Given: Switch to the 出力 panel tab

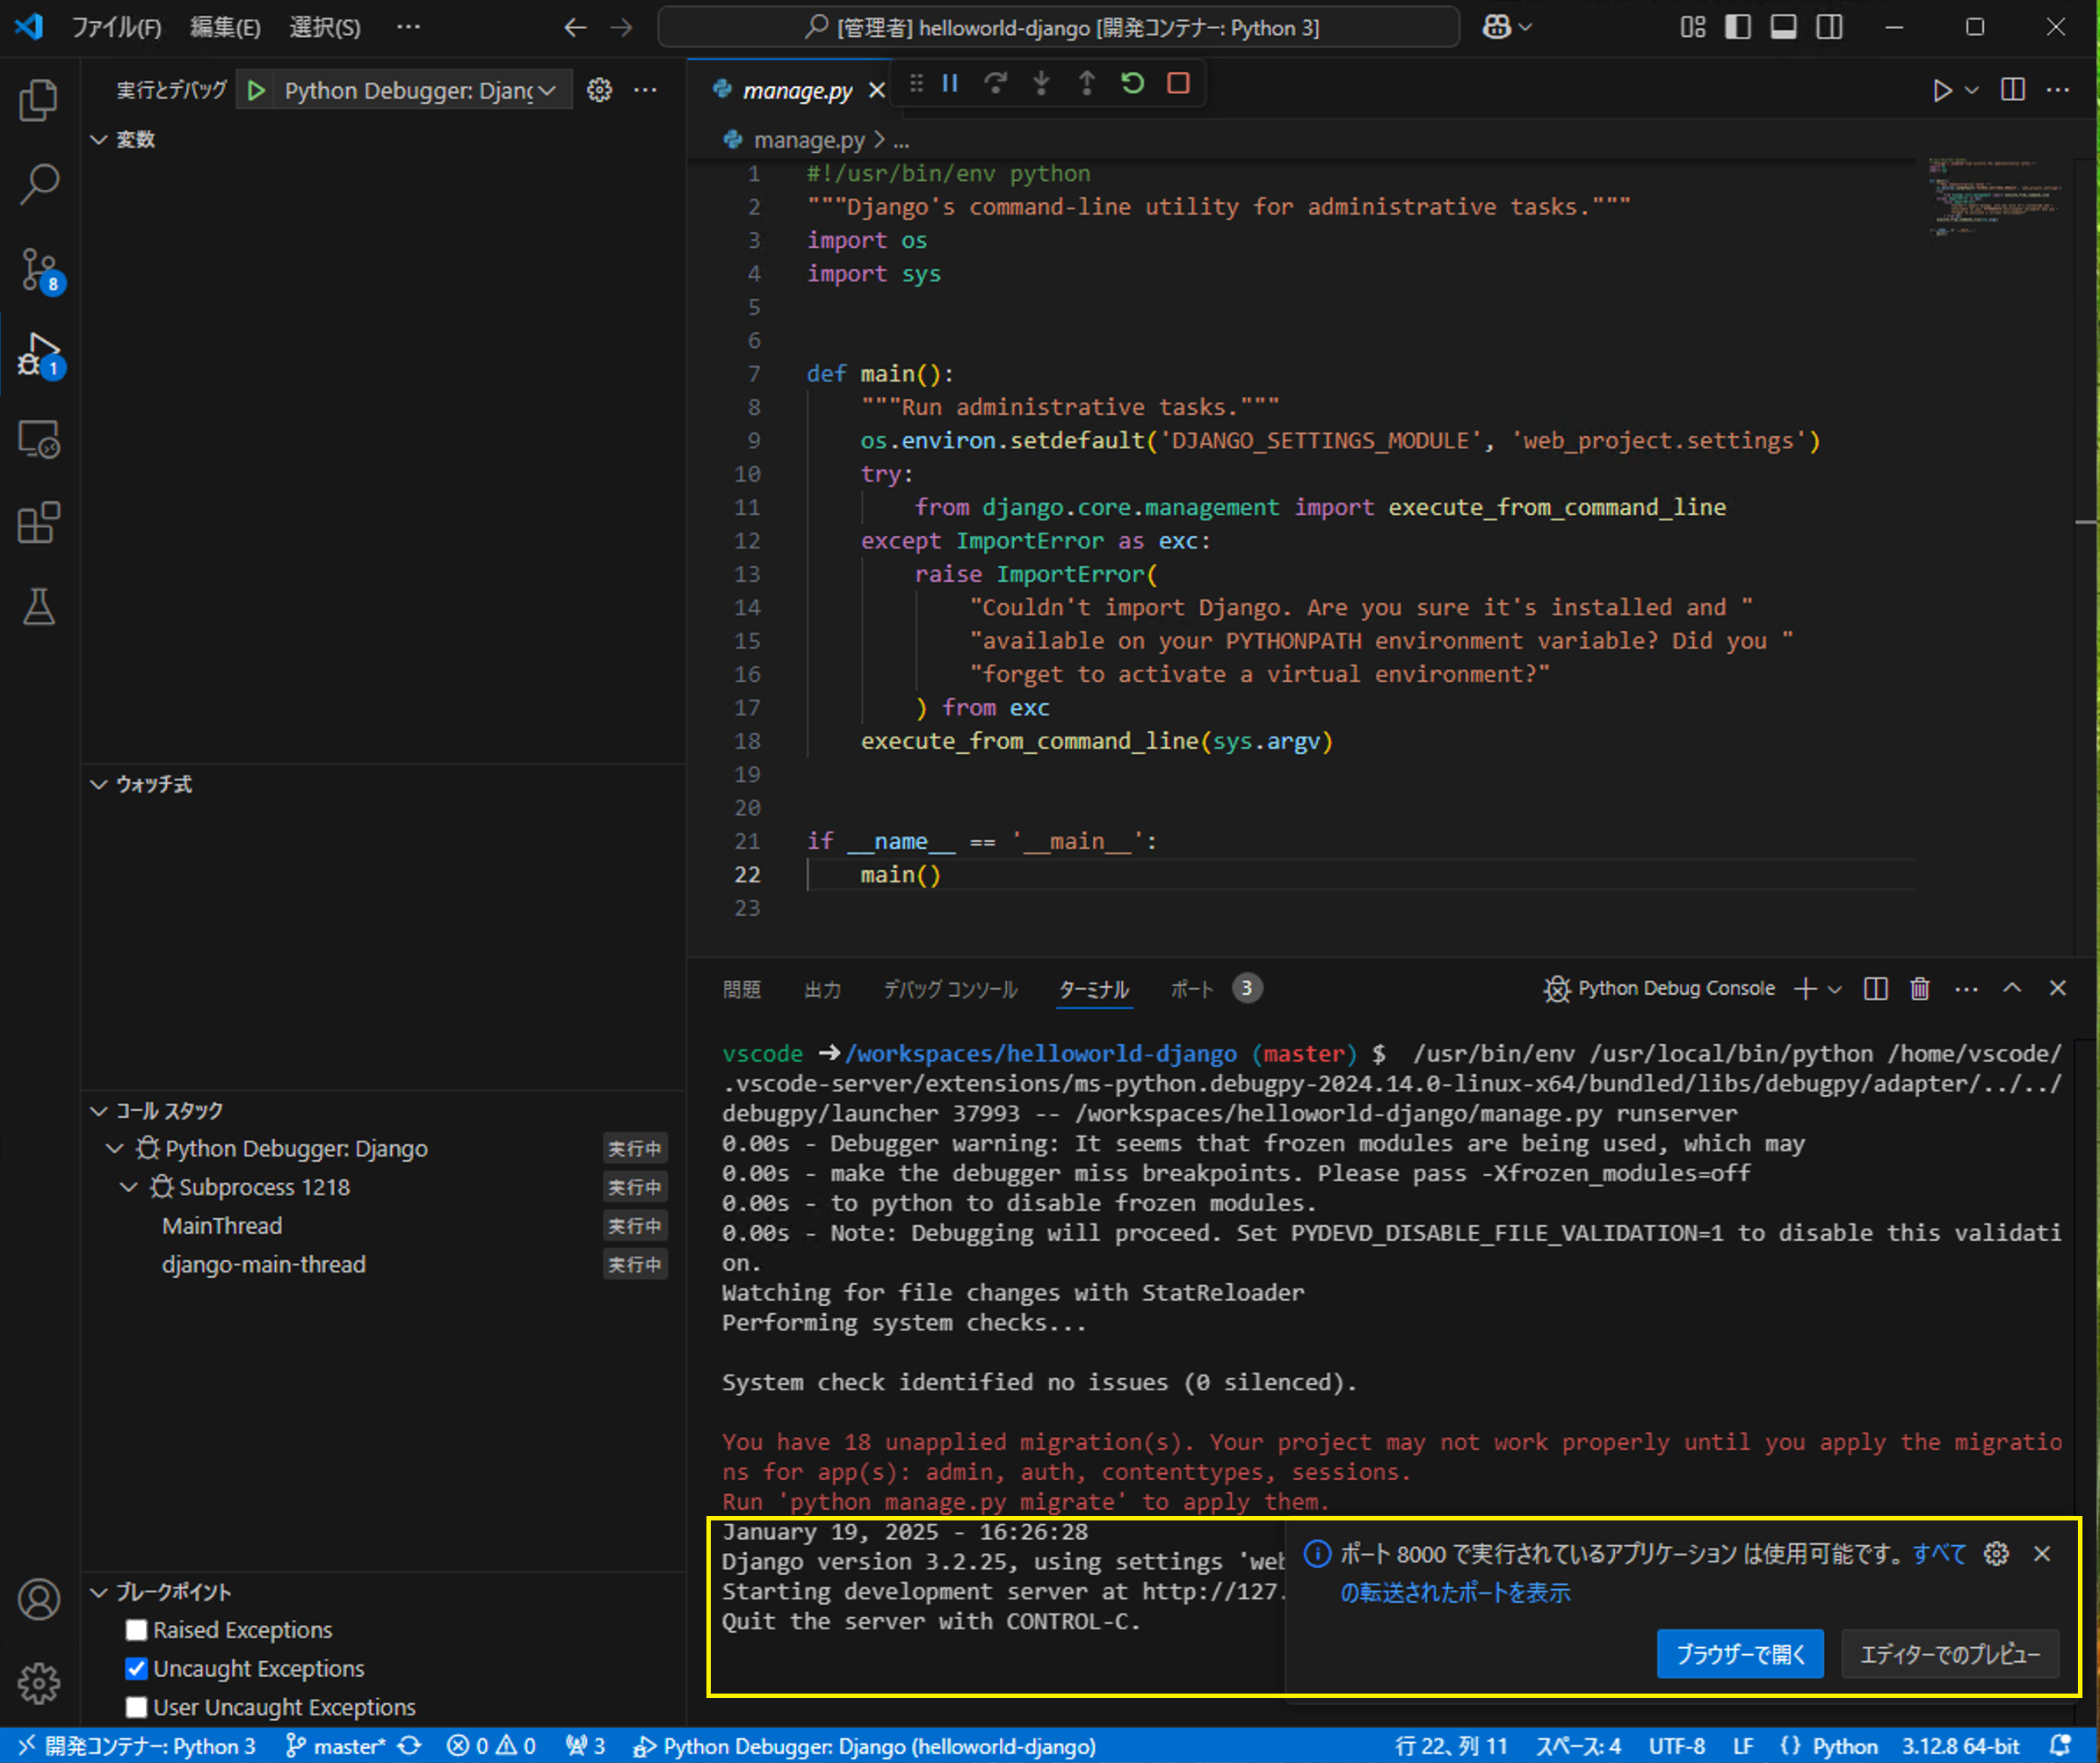Looking at the screenshot, I should click(x=823, y=989).
